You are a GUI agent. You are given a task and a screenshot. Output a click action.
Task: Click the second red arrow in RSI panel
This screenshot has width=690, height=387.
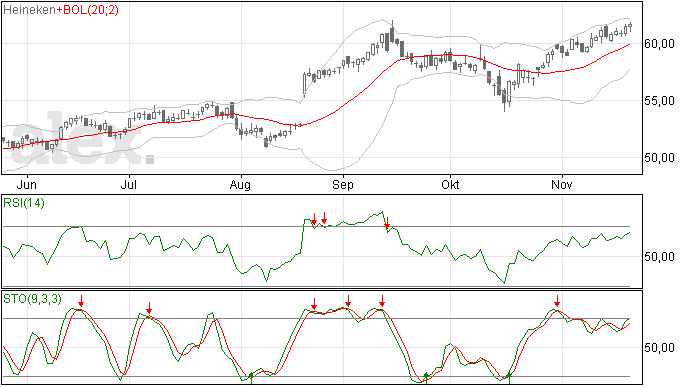point(324,217)
